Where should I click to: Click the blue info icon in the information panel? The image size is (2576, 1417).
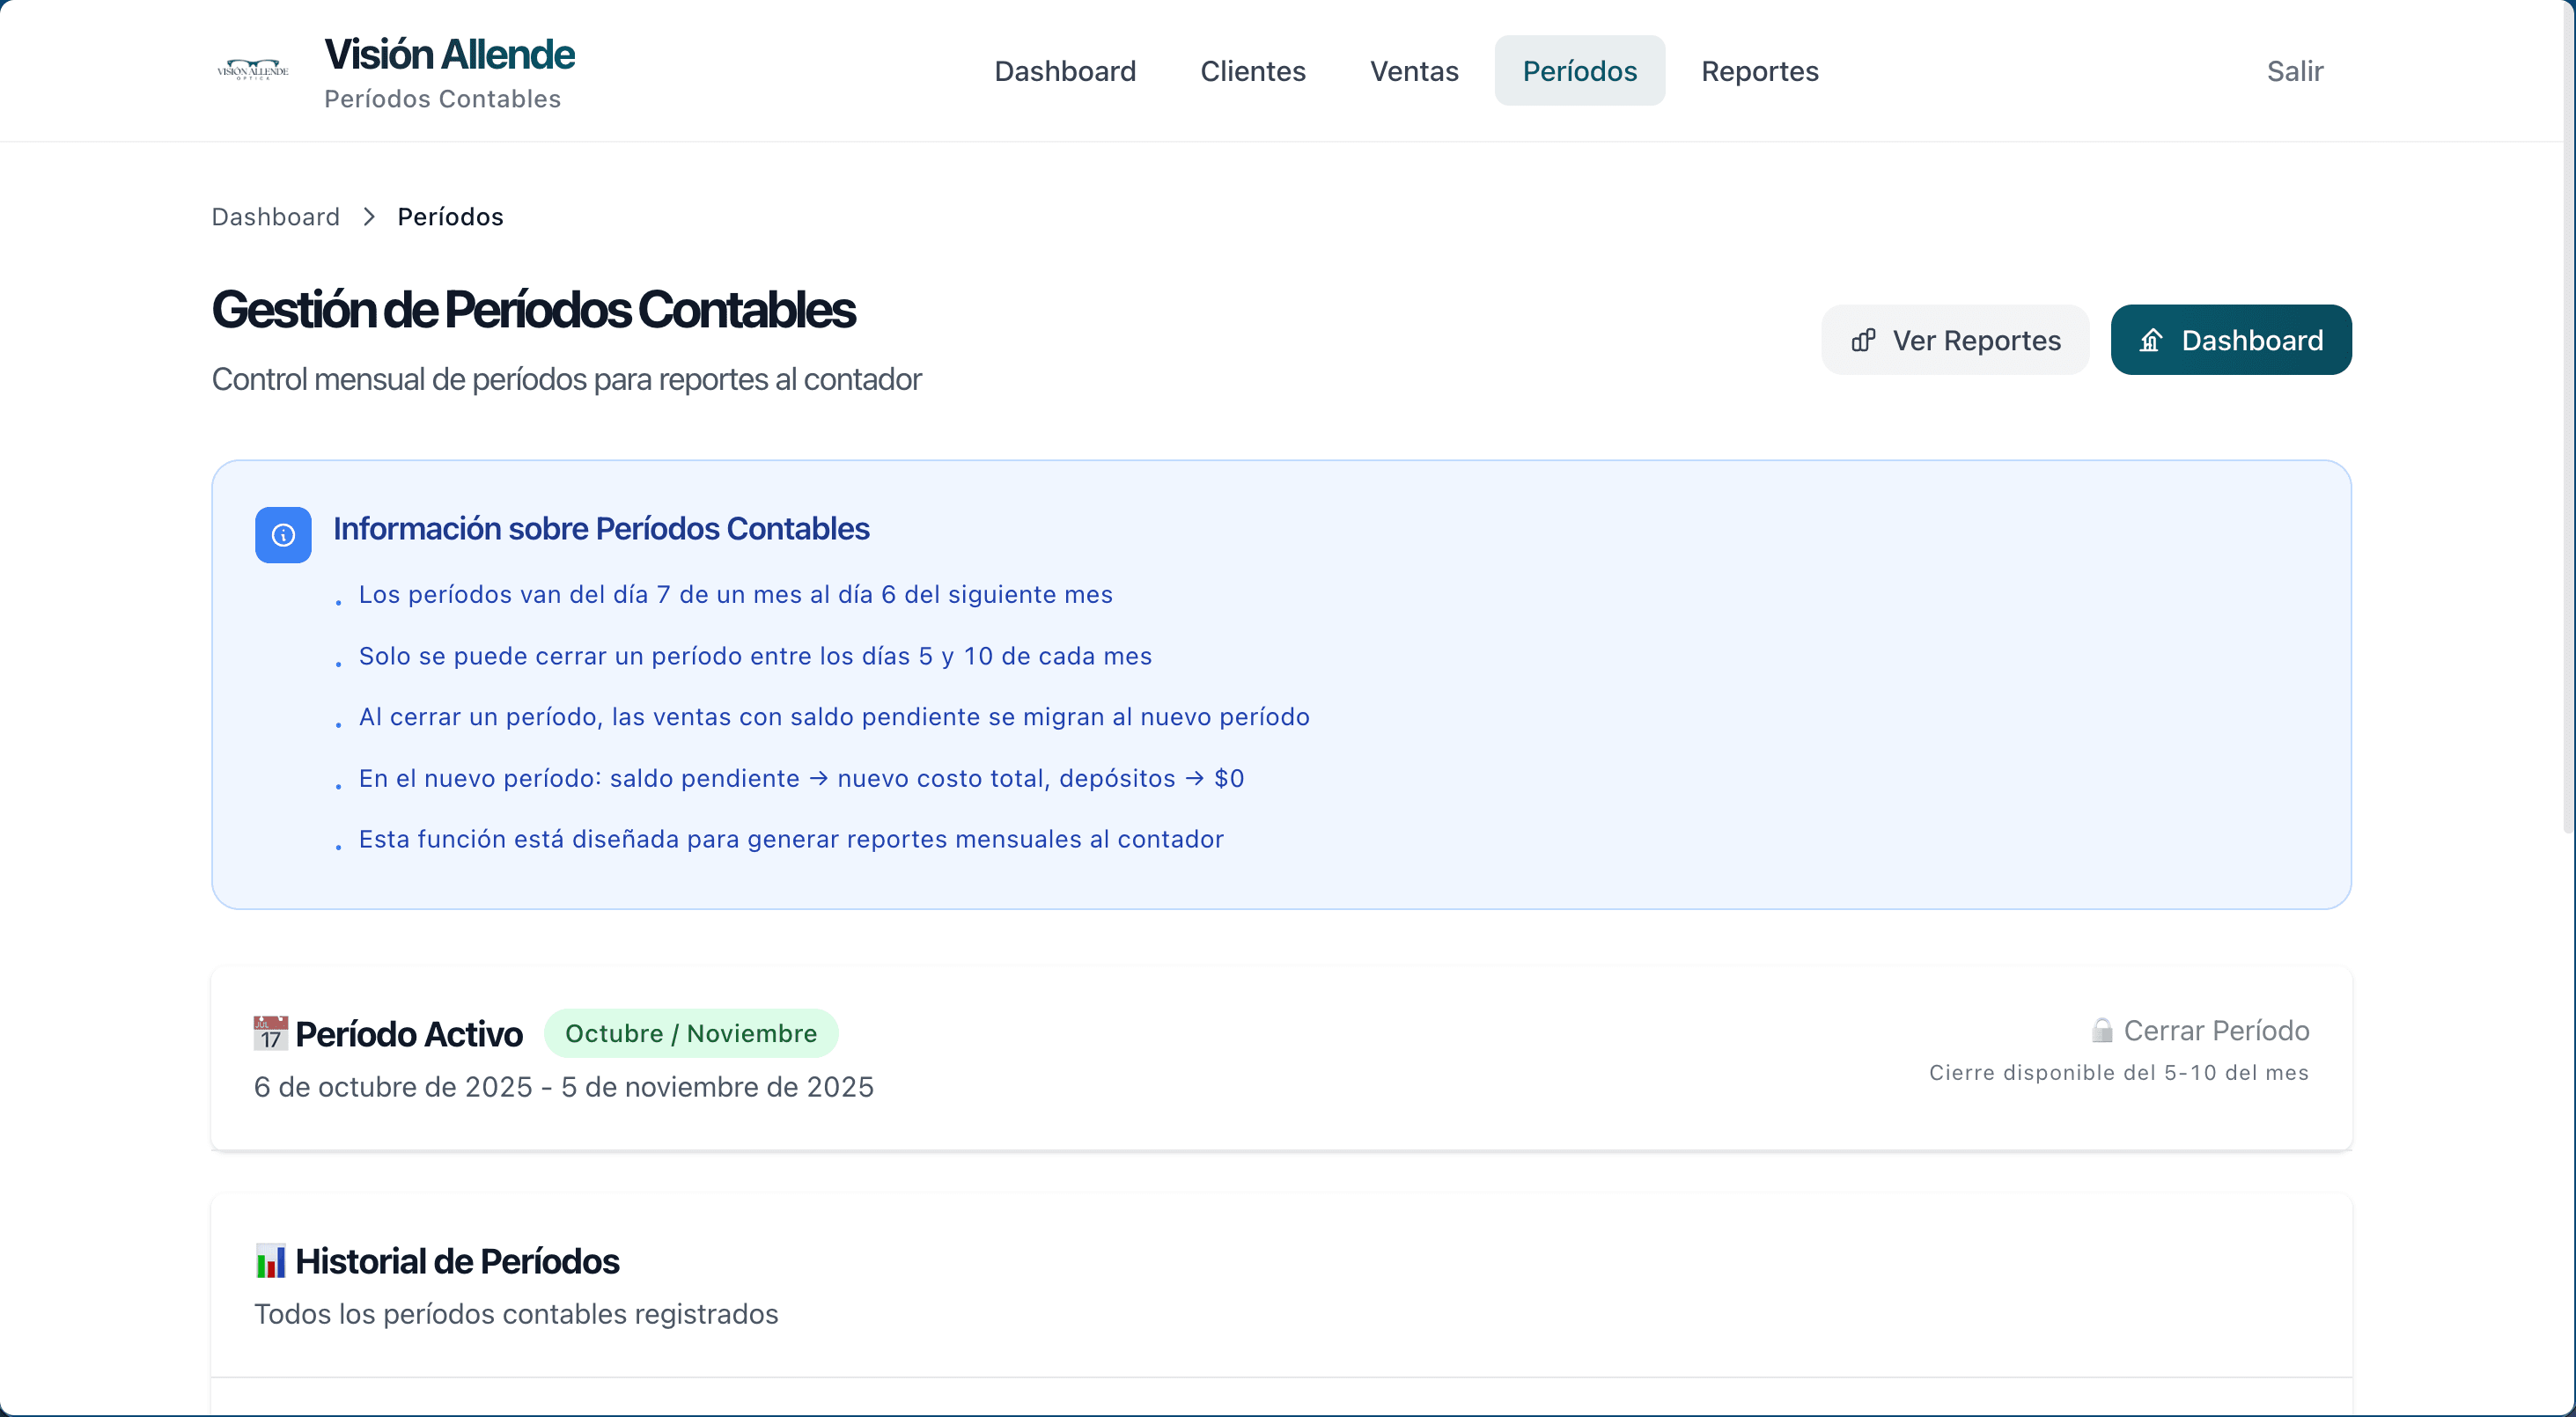click(283, 535)
